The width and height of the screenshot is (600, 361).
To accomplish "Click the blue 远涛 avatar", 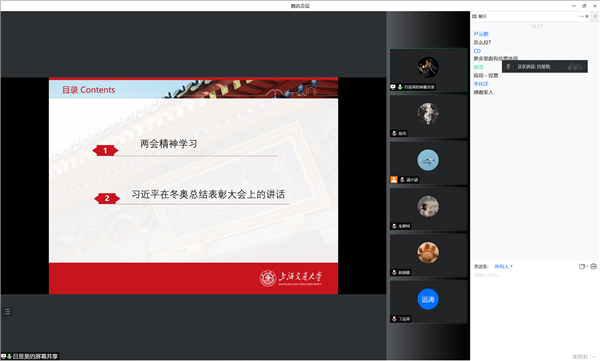I will coord(428,299).
